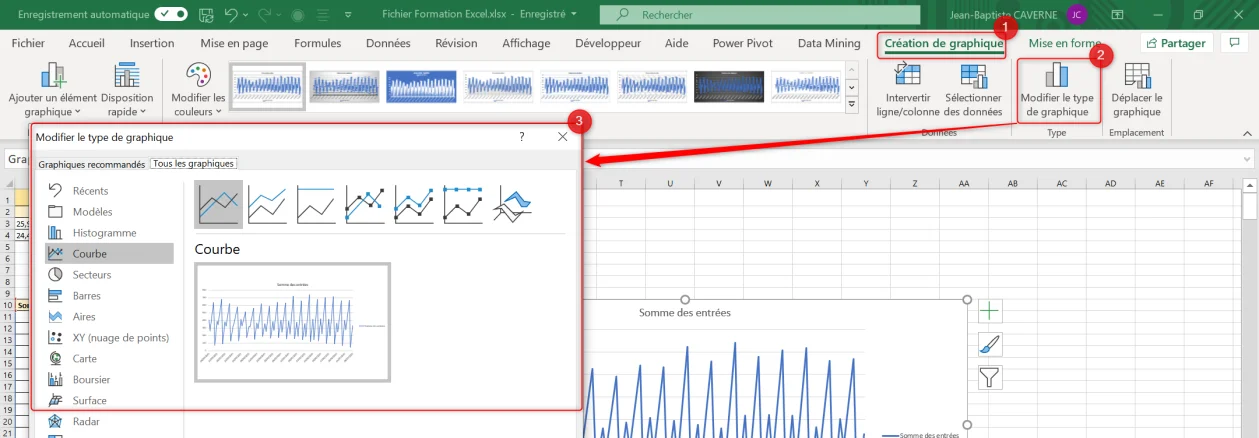Select the Tous les graphiques dialog tab
The image size is (1259, 438).
(x=194, y=163)
